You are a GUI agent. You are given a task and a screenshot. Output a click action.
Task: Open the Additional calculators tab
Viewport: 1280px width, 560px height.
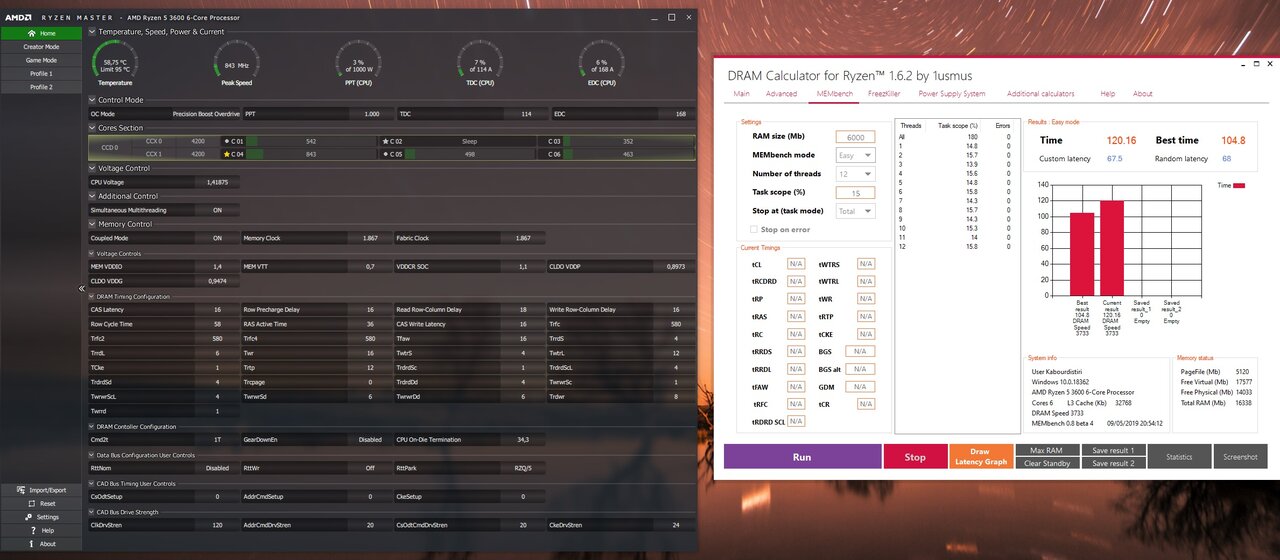[1040, 94]
